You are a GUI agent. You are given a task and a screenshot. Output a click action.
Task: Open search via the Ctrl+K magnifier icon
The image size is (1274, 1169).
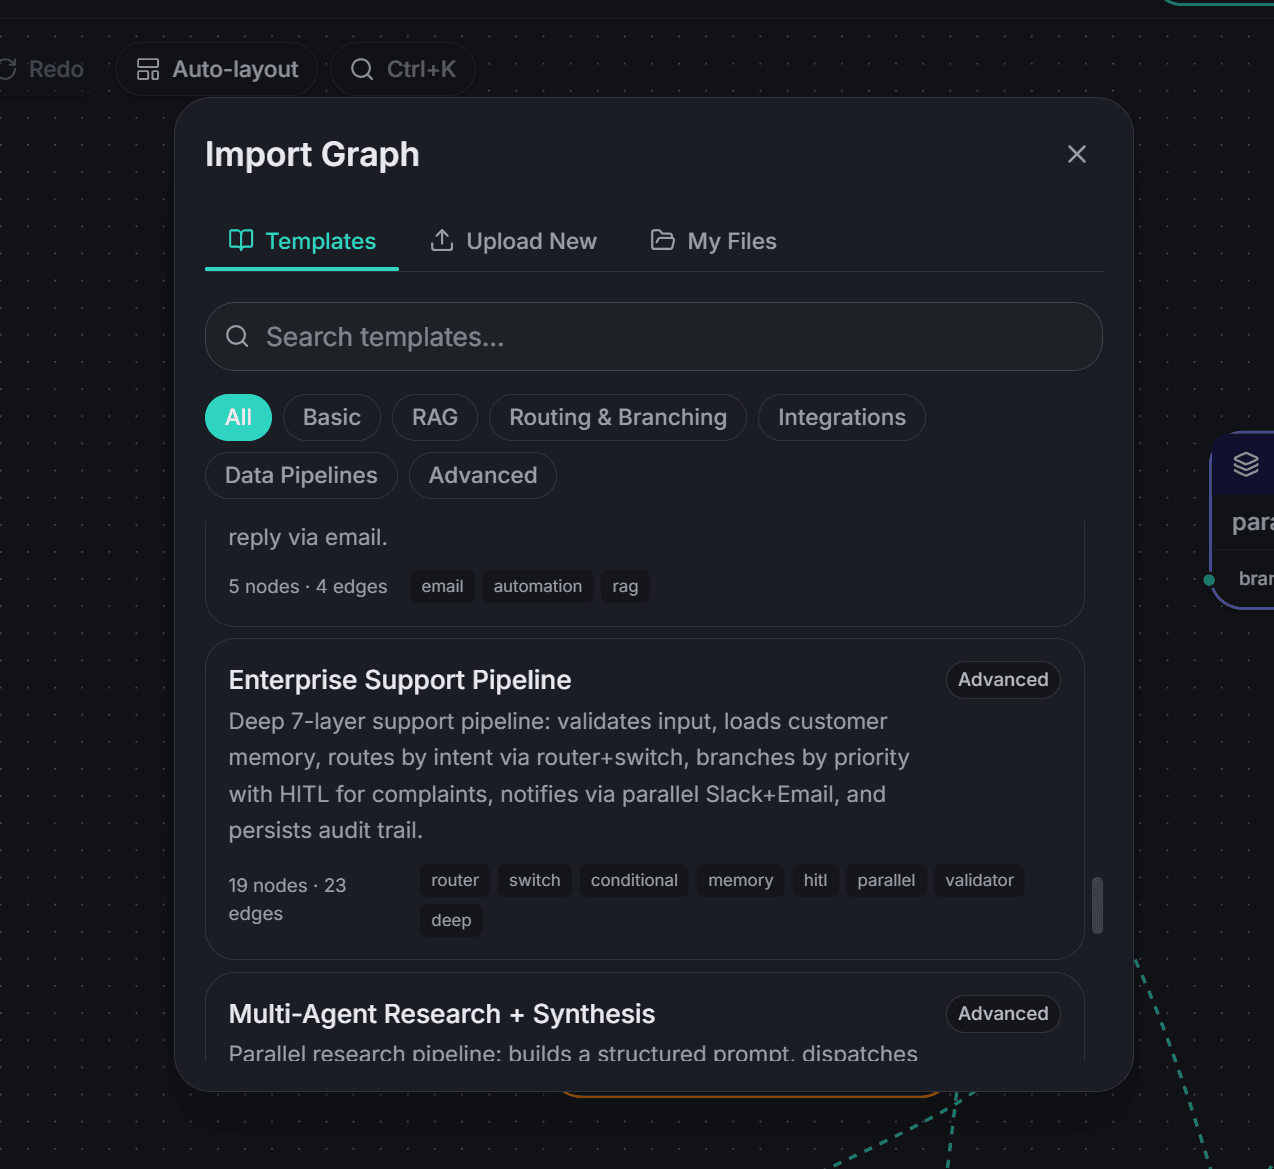point(361,69)
